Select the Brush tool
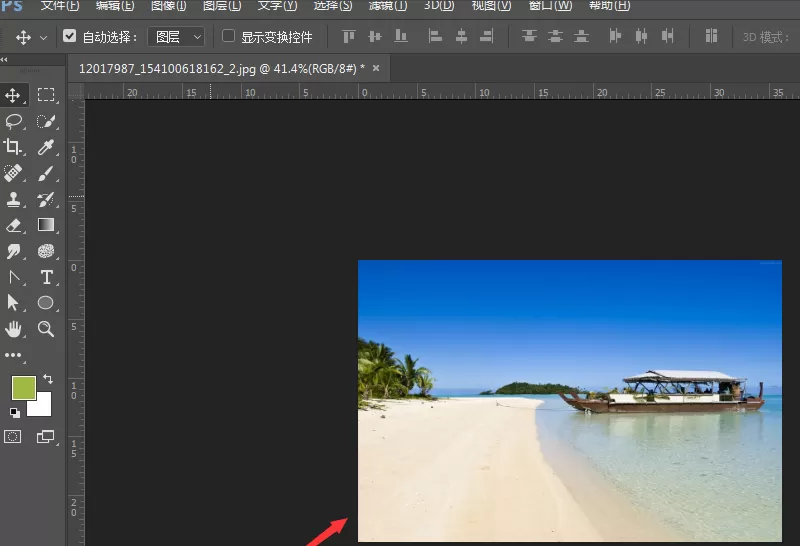This screenshot has height=546, width=800. pos(46,173)
